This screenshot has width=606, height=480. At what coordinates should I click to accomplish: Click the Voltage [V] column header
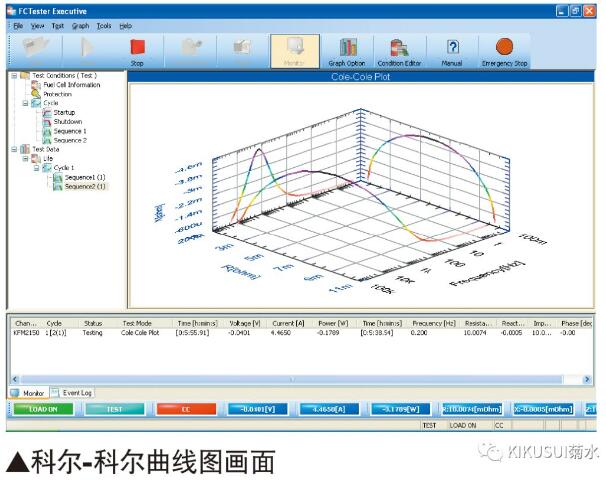[x=245, y=323]
